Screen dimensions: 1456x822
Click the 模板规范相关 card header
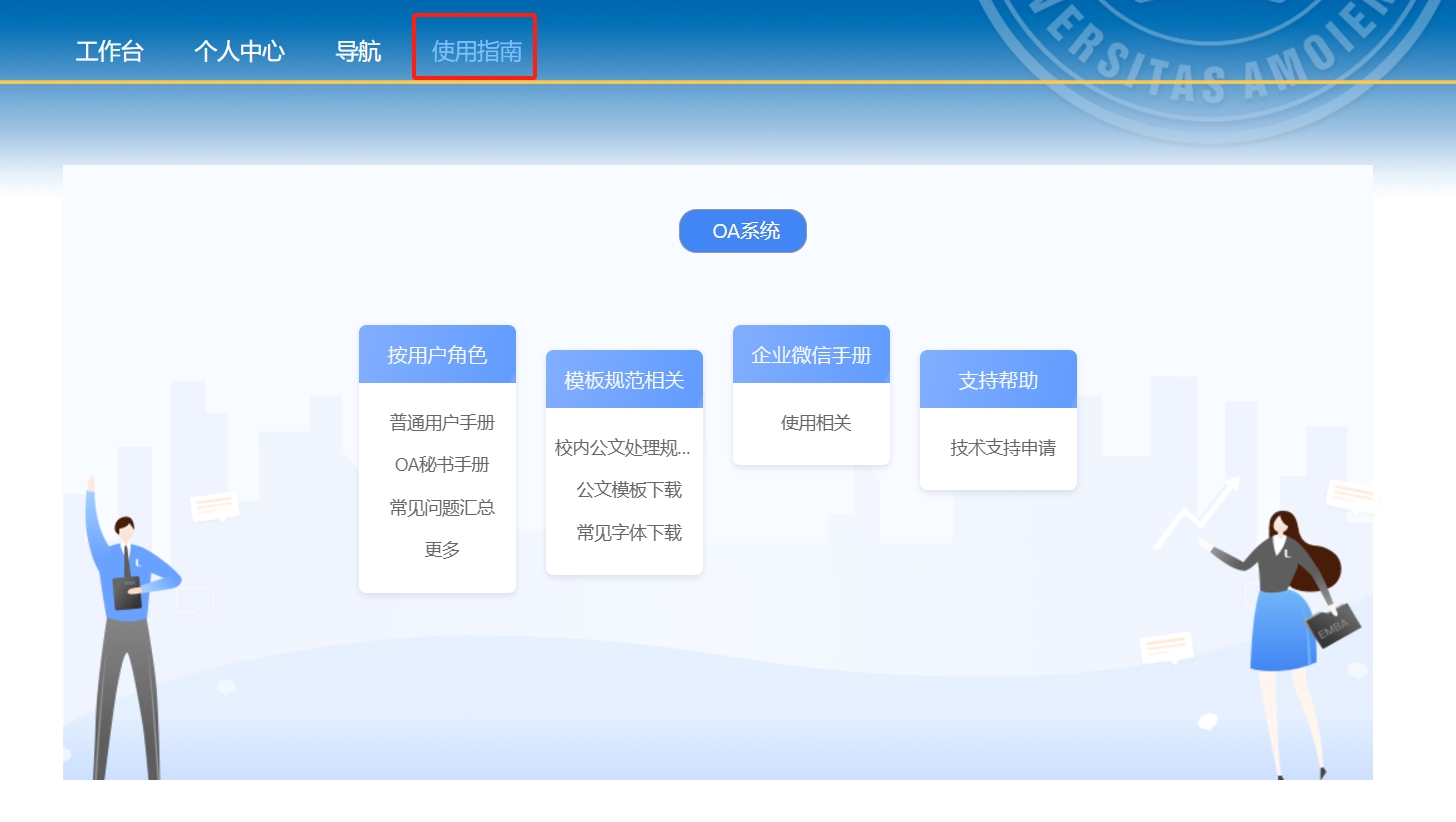(624, 380)
